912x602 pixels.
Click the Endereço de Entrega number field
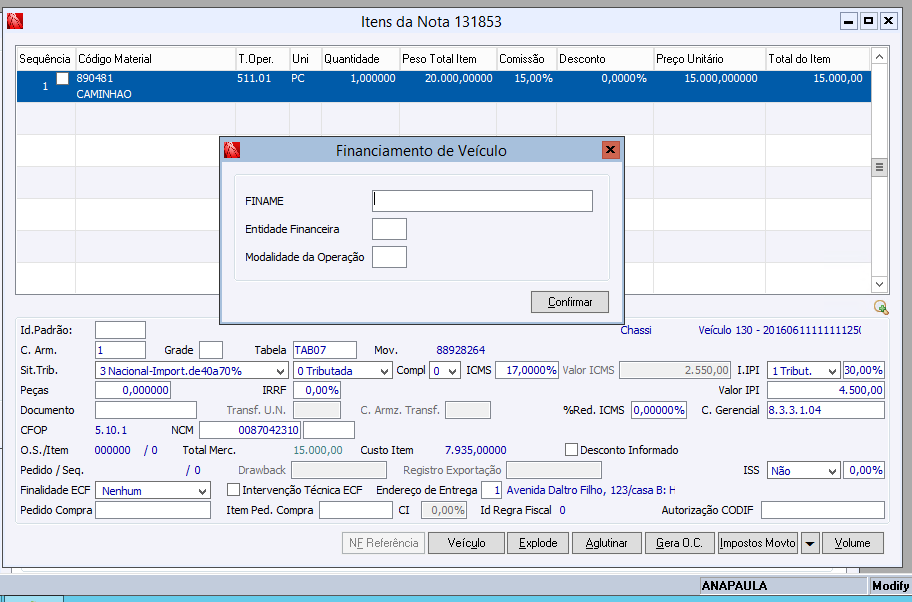pos(491,490)
